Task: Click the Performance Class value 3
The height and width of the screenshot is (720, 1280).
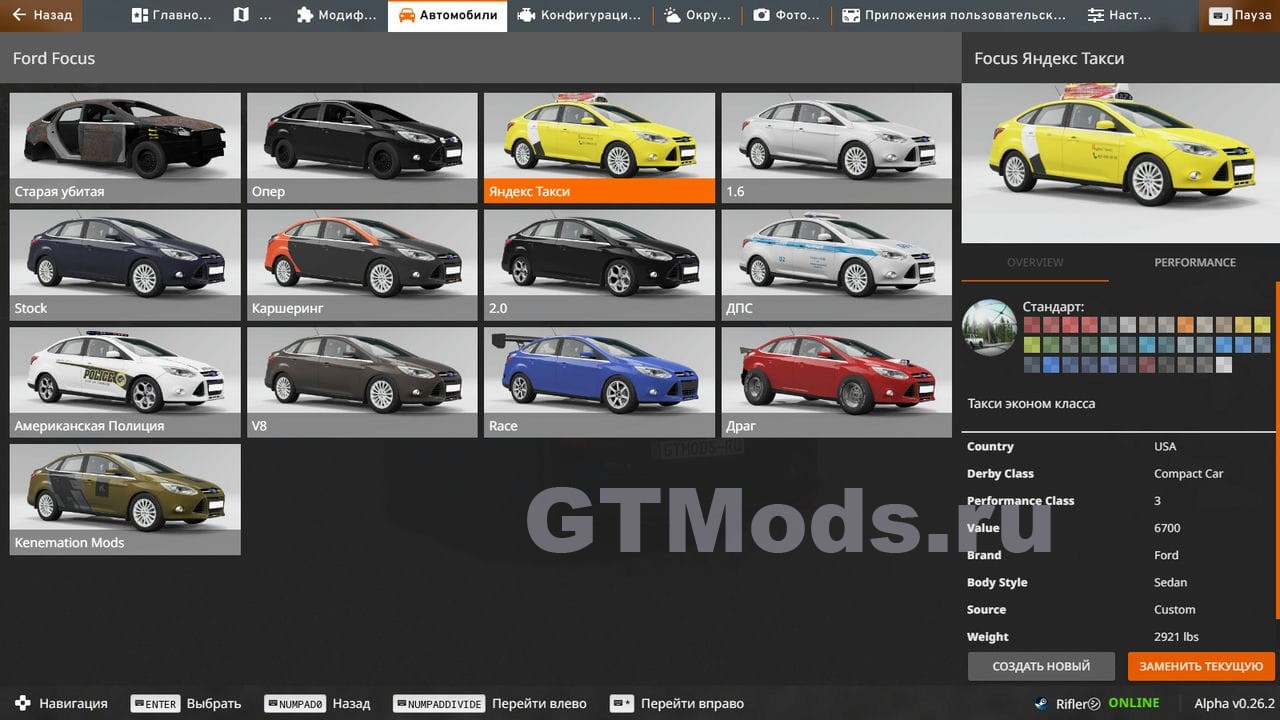Action: click(x=1157, y=500)
